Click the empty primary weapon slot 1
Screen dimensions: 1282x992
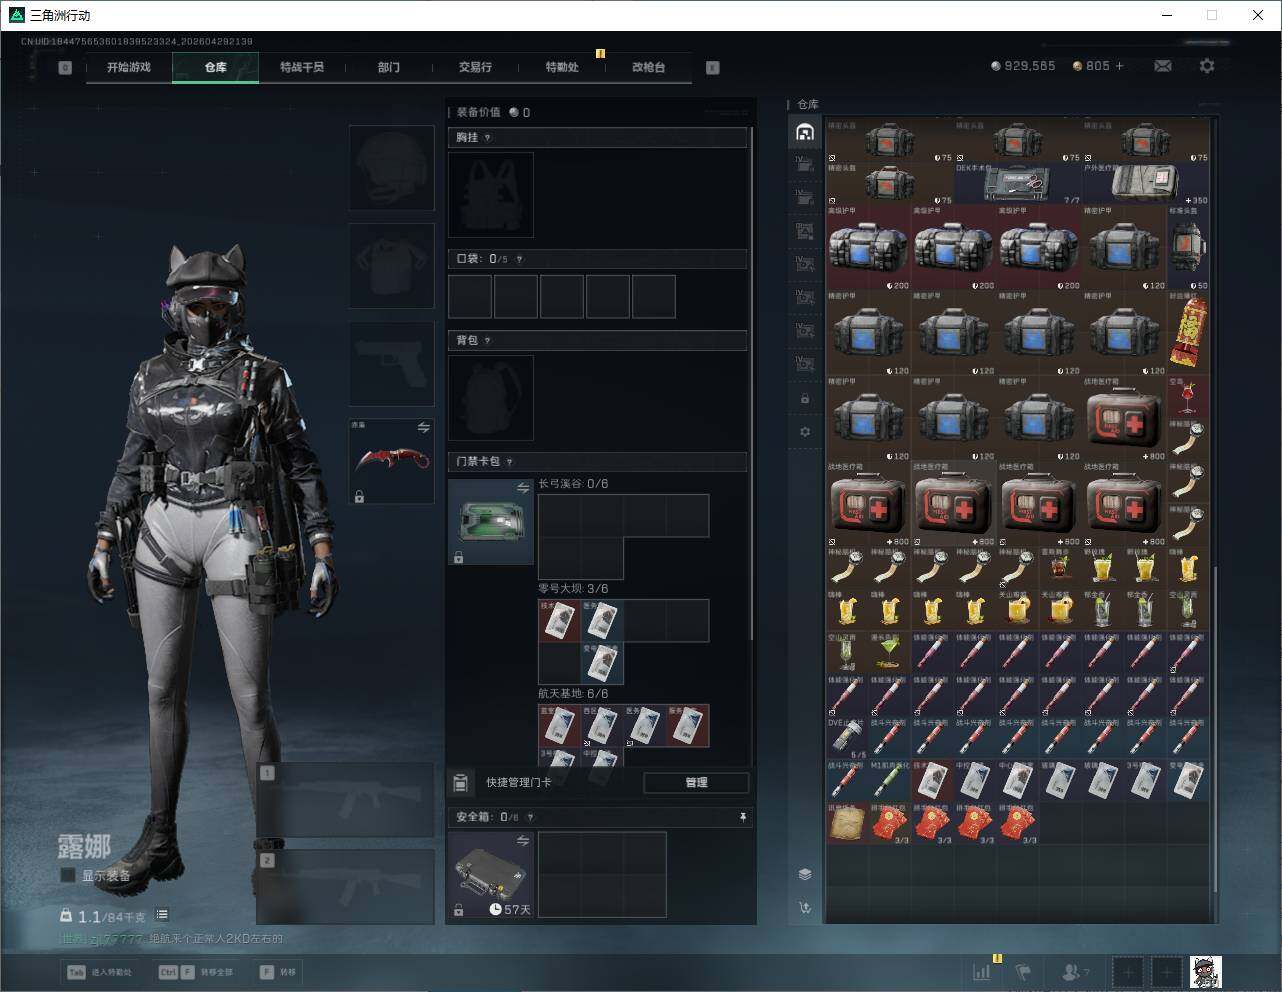(345, 800)
